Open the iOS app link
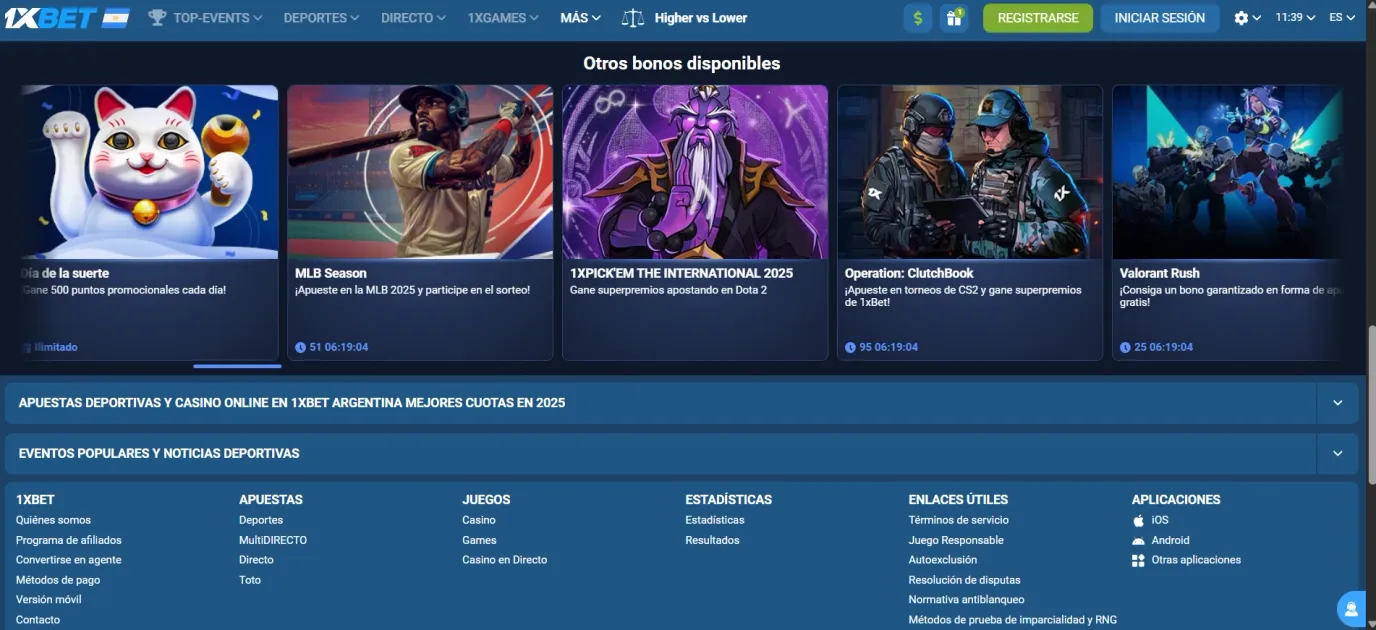This screenshot has width=1376, height=630. point(1160,520)
